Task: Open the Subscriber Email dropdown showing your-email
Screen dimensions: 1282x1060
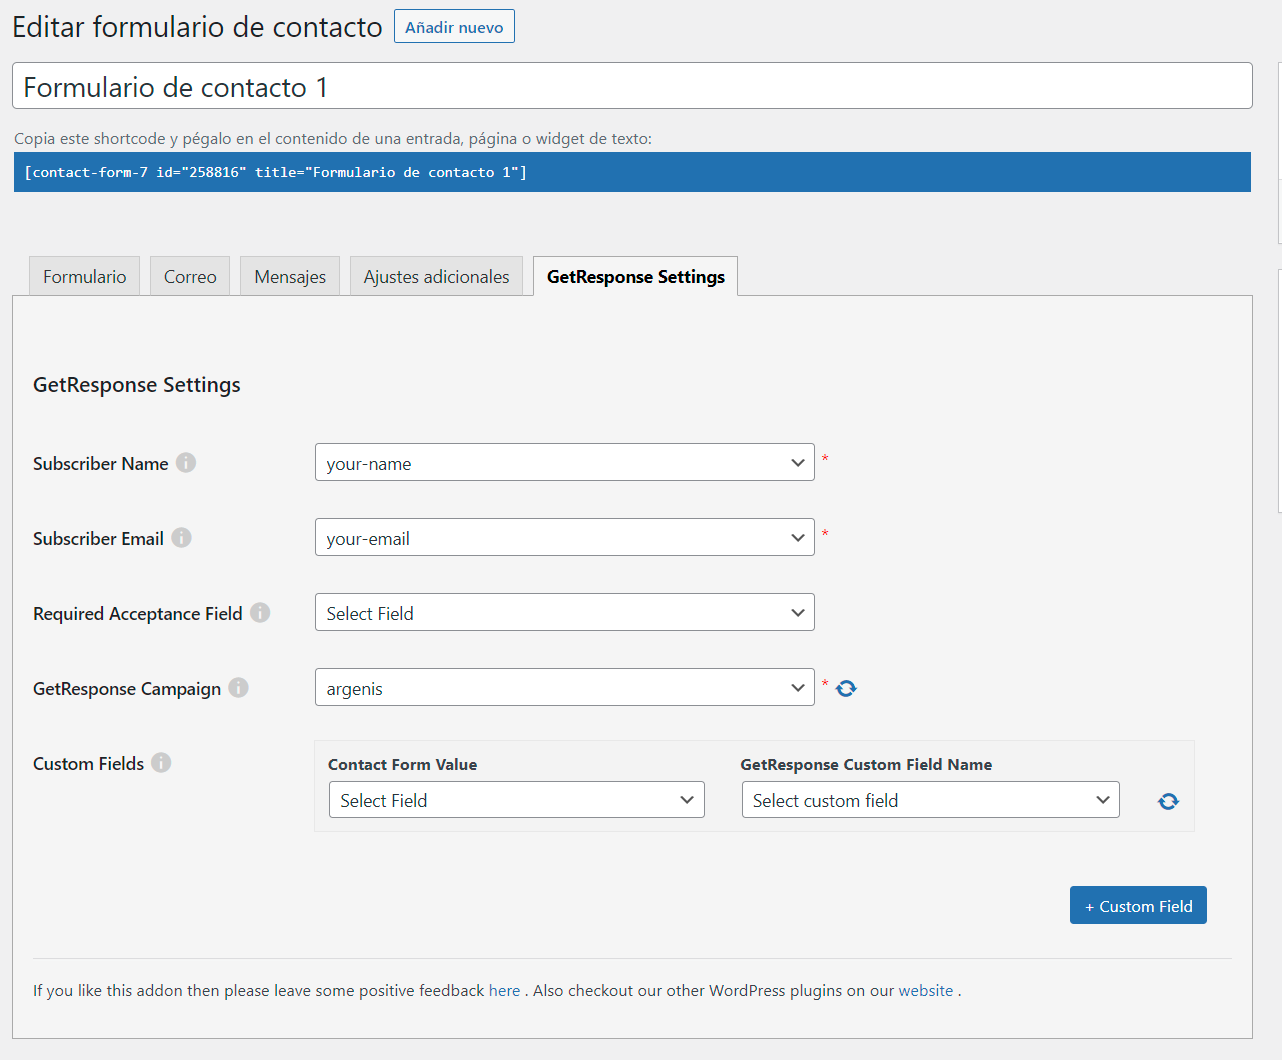Action: click(x=564, y=537)
